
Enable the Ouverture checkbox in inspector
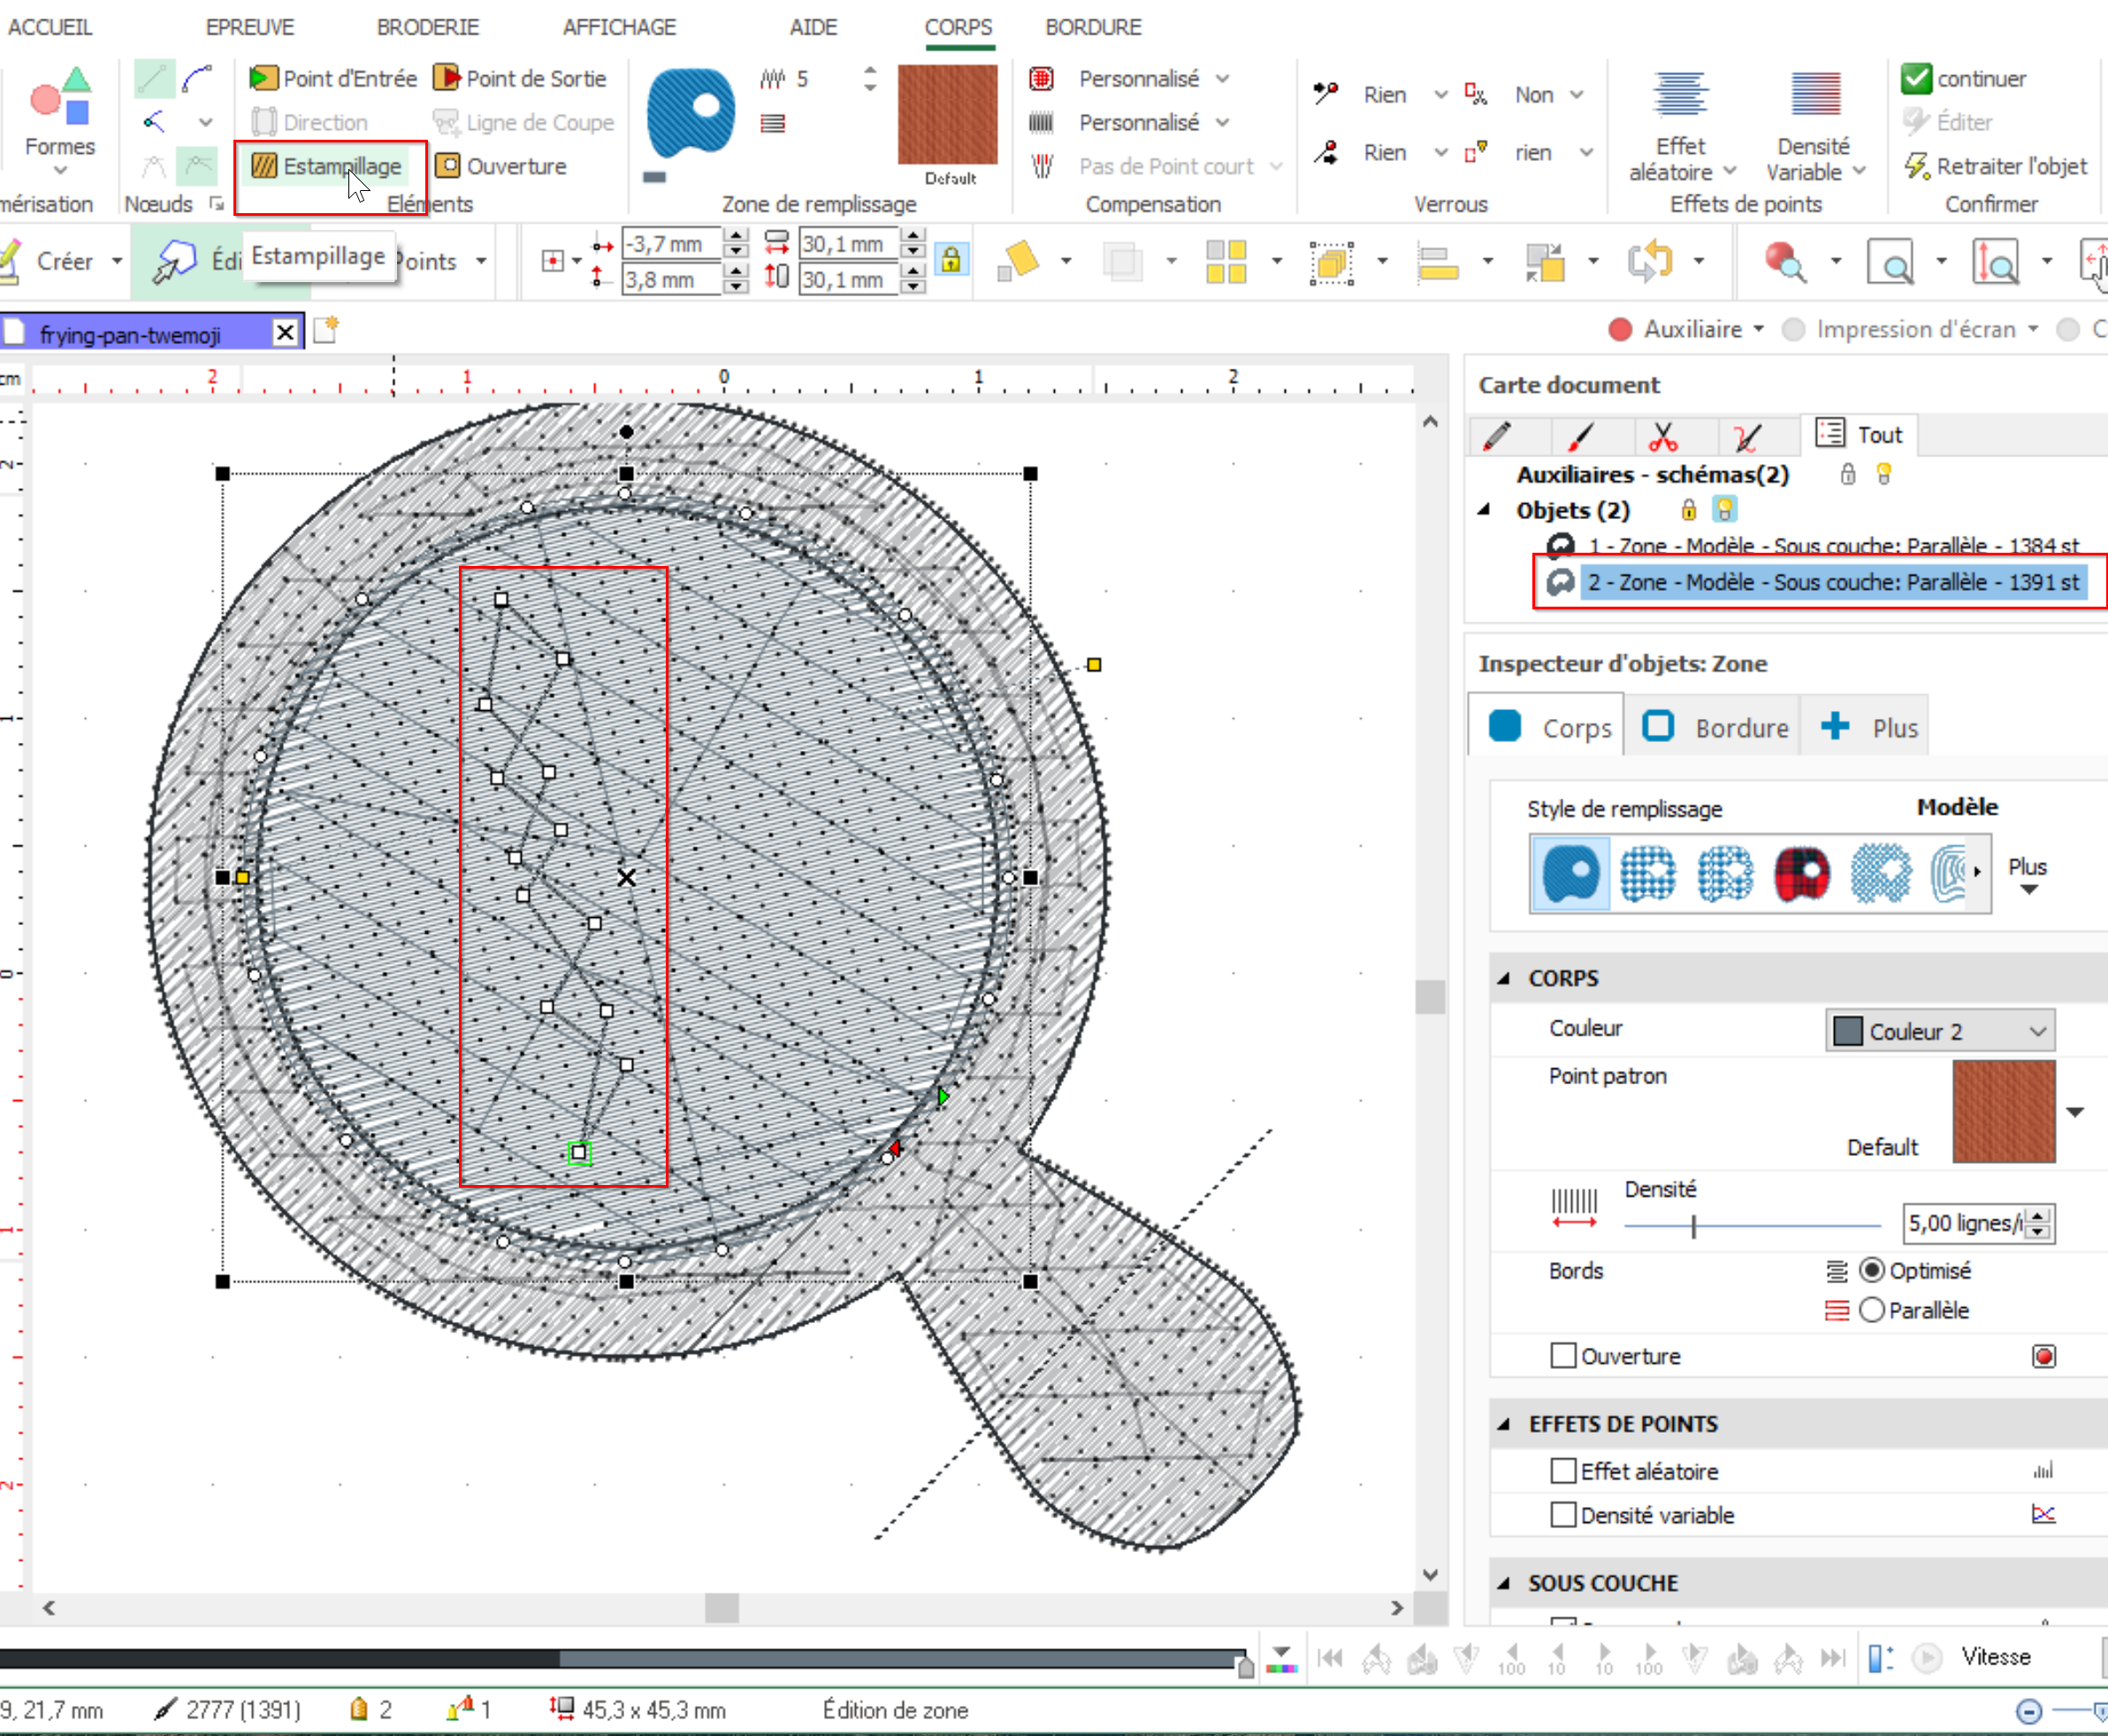coord(1563,1356)
